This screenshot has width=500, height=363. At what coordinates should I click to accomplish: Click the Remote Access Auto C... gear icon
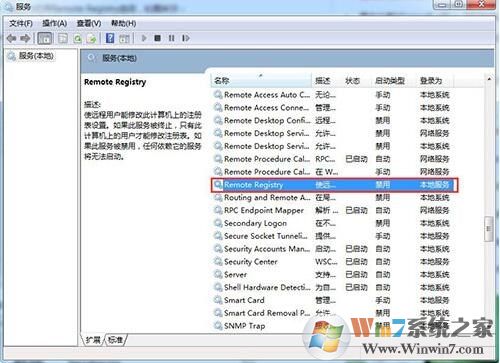218,95
